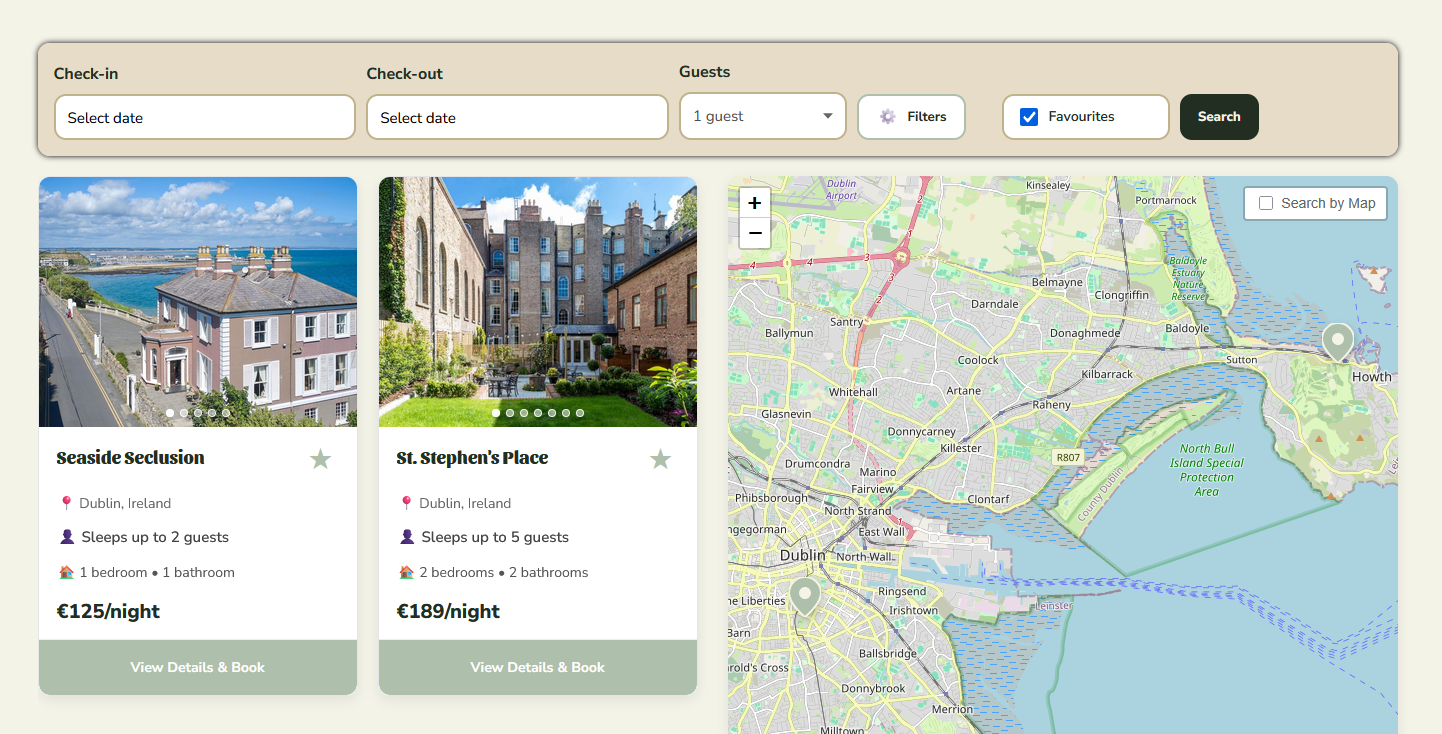Open the Check-in date picker
Screen dimensions: 1442x734
[x=205, y=117]
